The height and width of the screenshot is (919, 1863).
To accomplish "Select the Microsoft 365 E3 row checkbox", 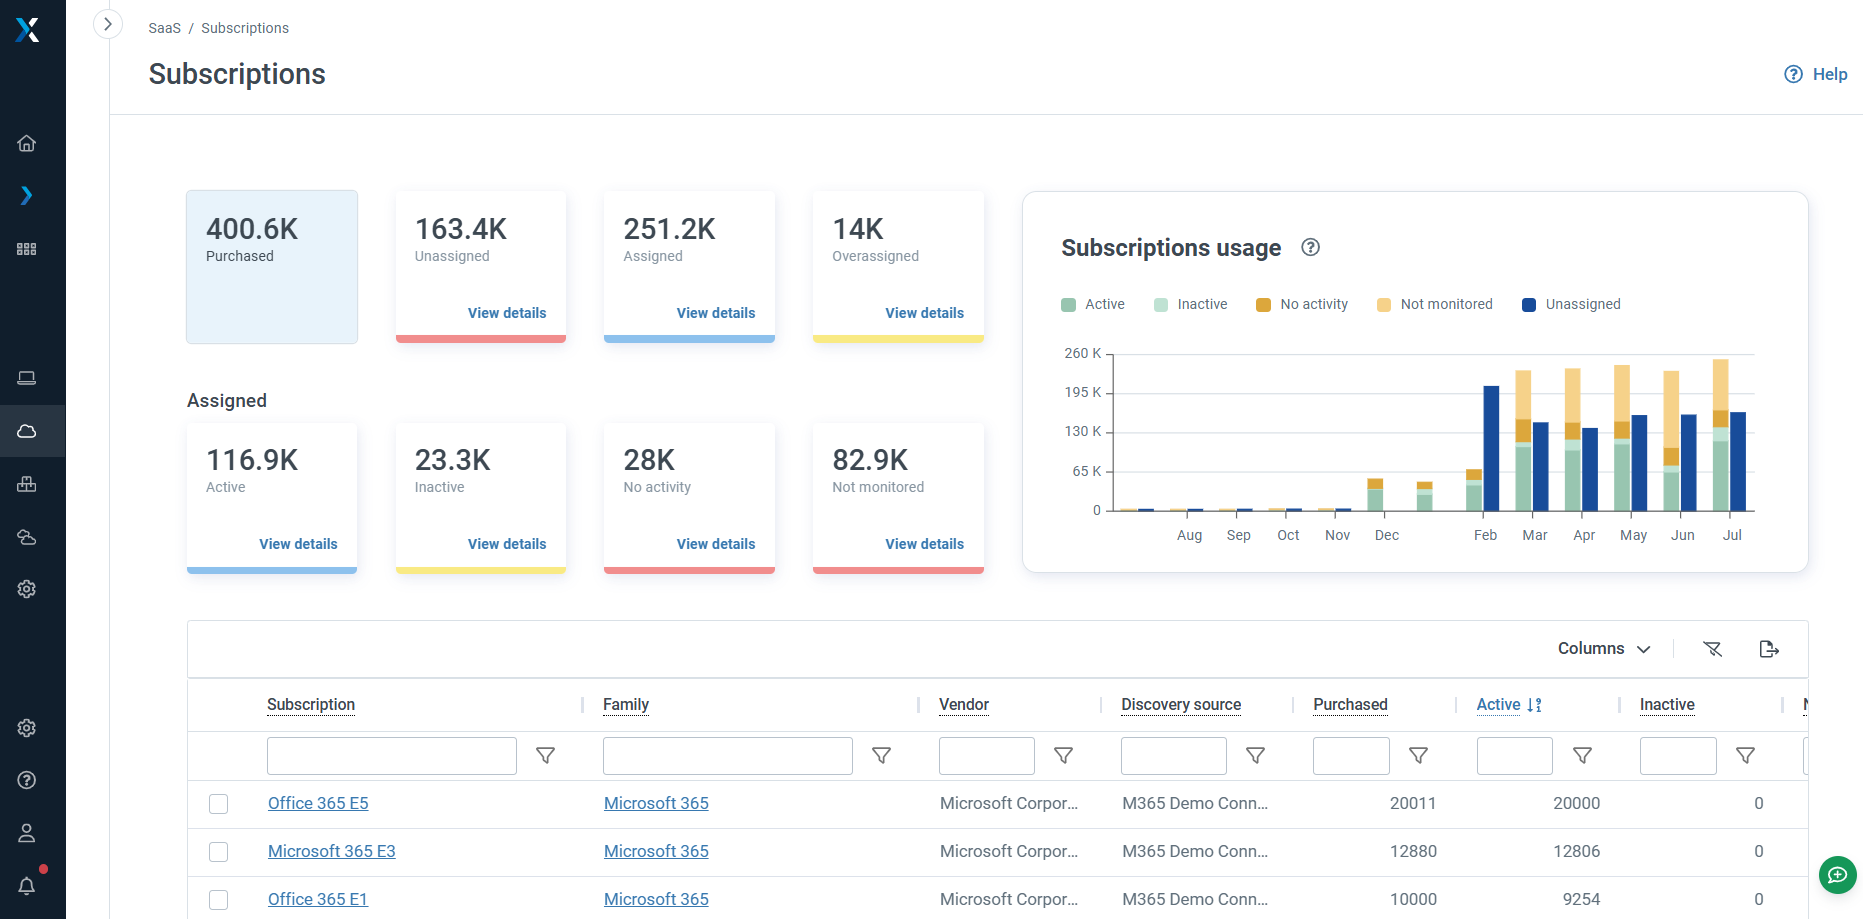I will pyautogui.click(x=218, y=852).
